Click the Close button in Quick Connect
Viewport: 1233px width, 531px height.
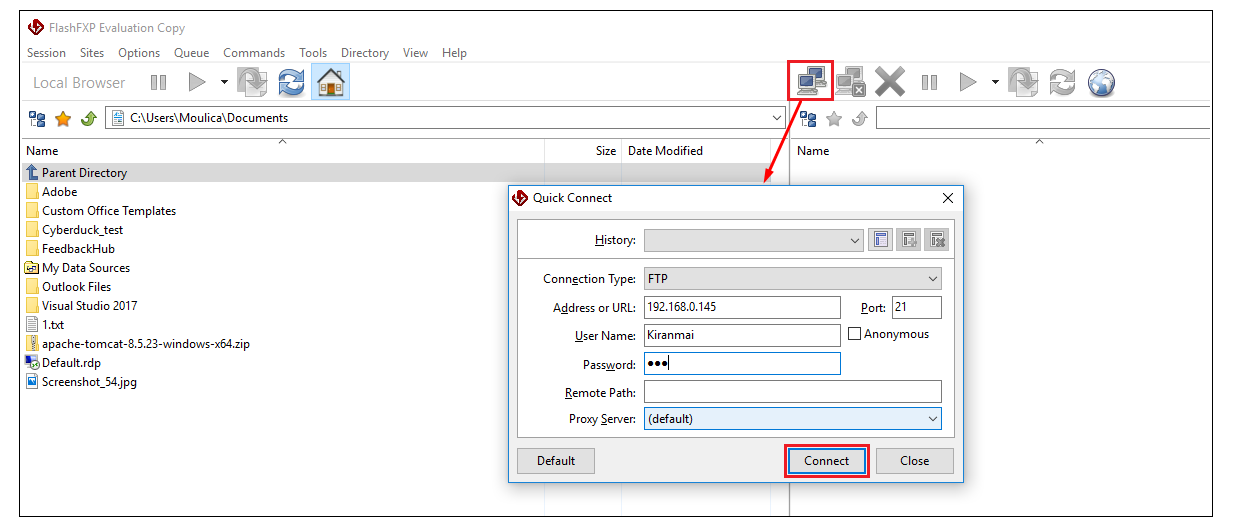914,461
